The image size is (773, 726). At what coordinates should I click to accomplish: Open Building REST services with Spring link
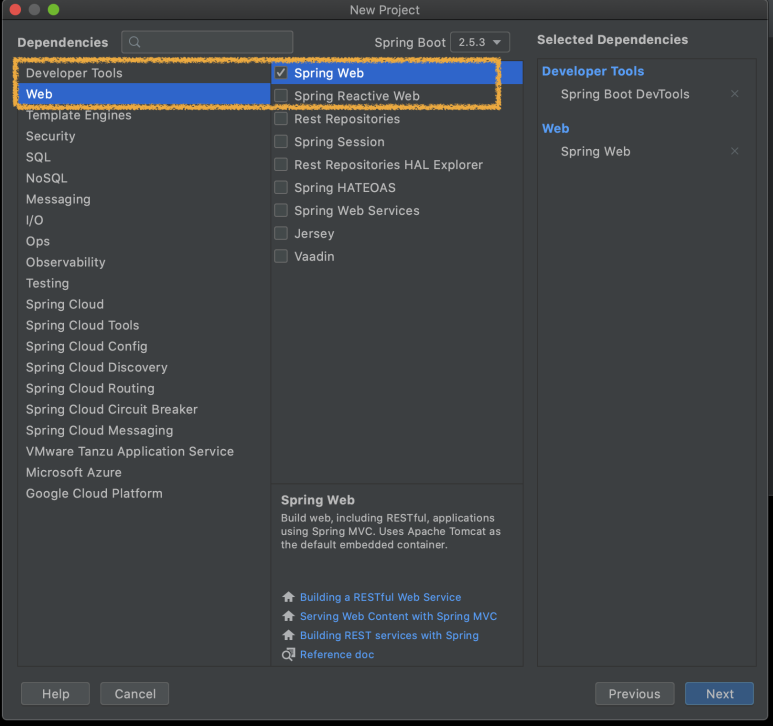click(x=389, y=635)
